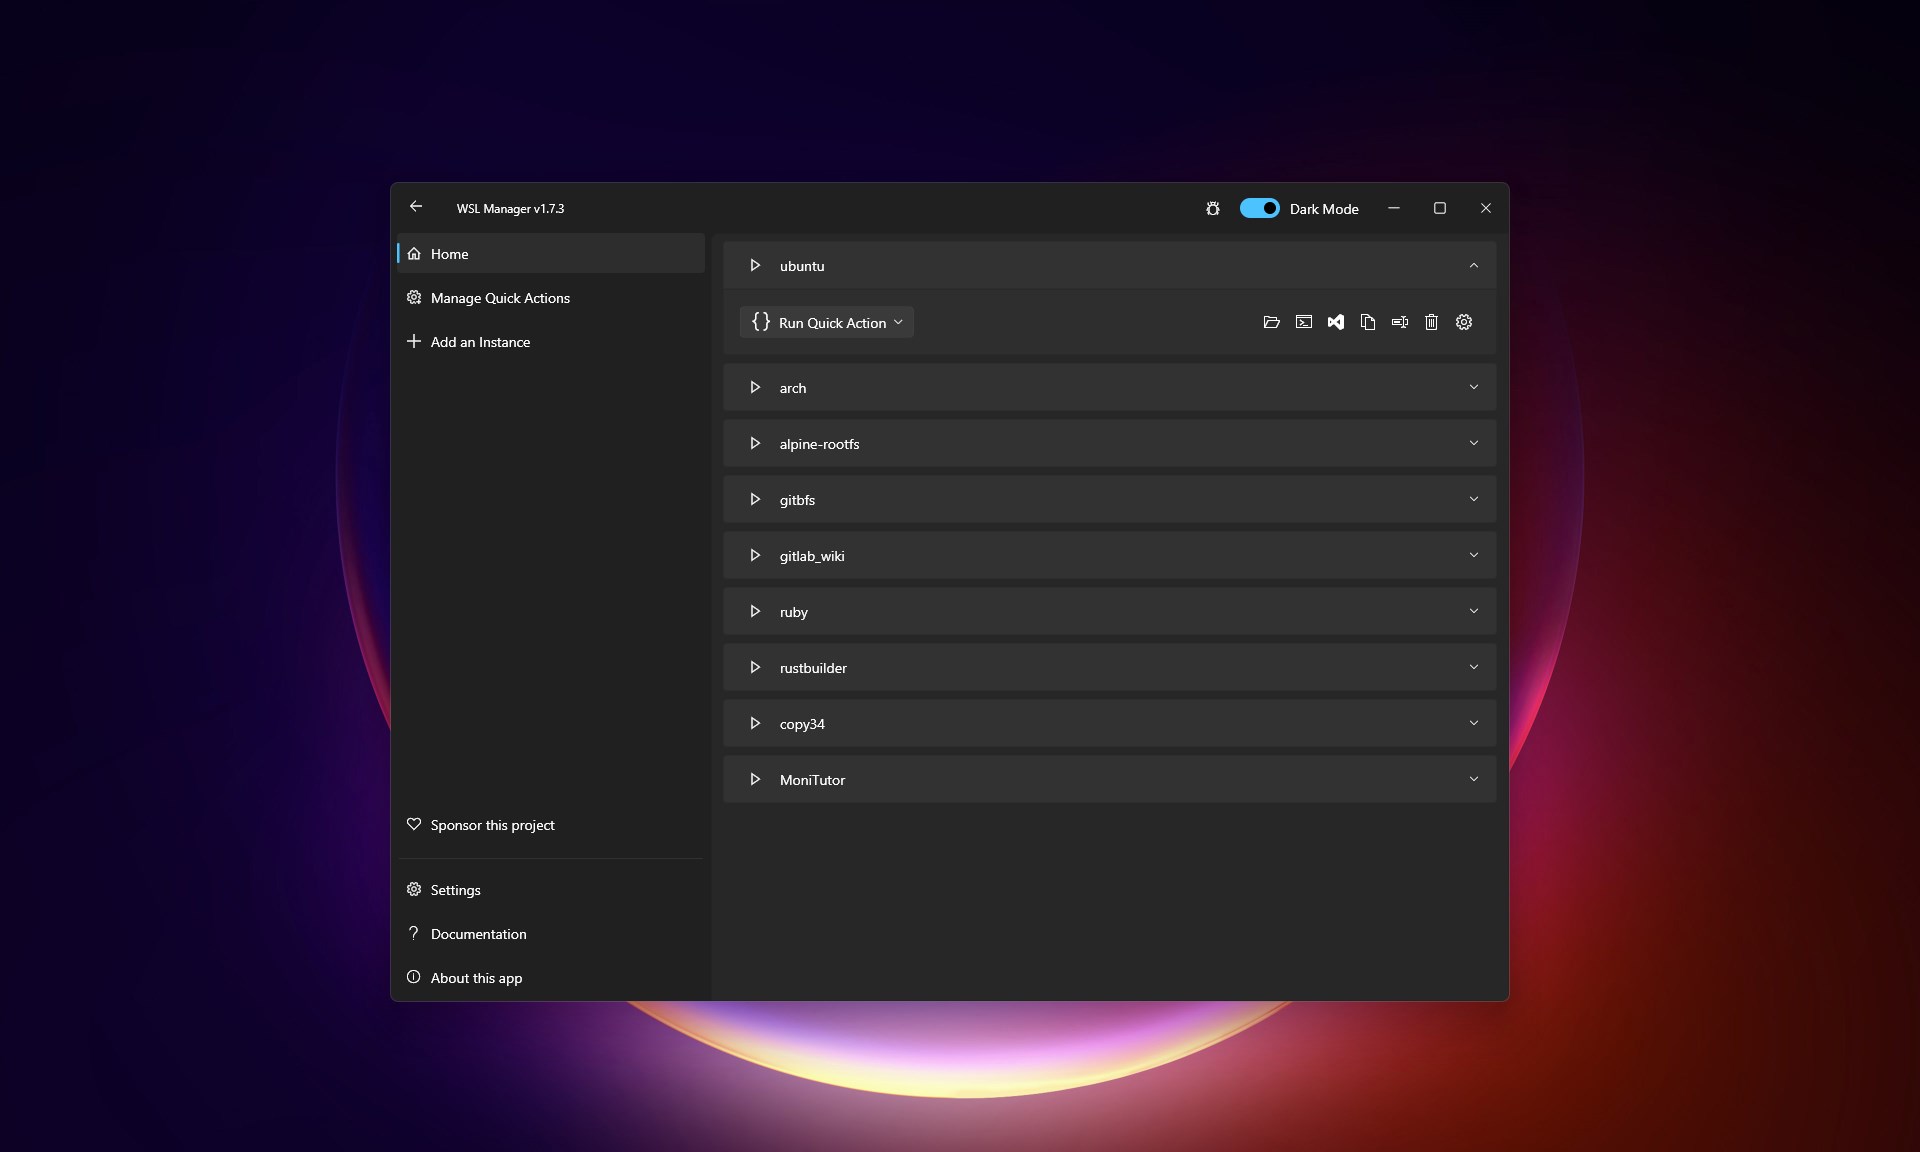Image resolution: width=1920 pixels, height=1152 pixels.
Task: Click the curly braces quick action icon
Action: 760,322
